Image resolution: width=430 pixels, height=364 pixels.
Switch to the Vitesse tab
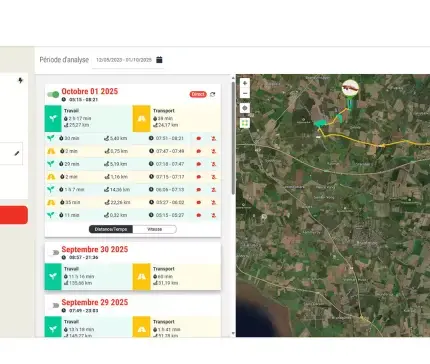click(155, 229)
